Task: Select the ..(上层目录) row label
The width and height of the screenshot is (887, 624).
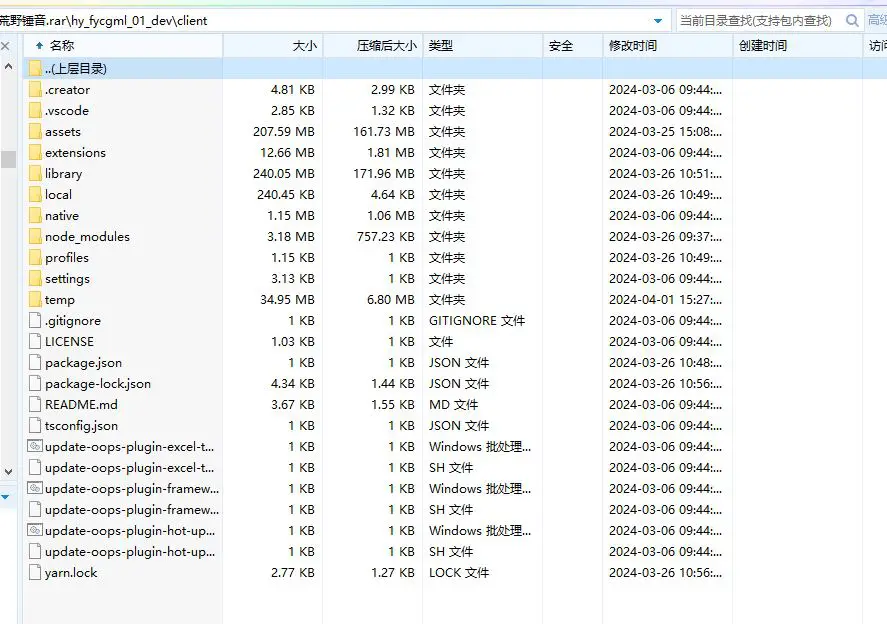Action: point(75,68)
